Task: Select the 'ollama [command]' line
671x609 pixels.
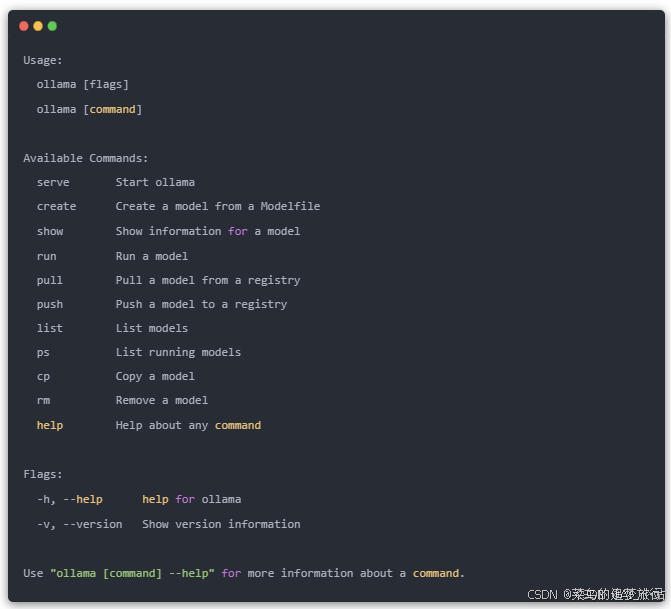Action: pos(89,110)
